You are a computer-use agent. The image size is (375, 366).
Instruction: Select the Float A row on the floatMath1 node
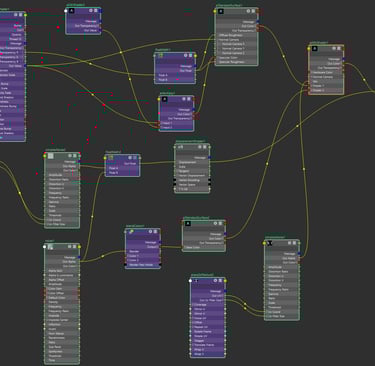coord(175,75)
